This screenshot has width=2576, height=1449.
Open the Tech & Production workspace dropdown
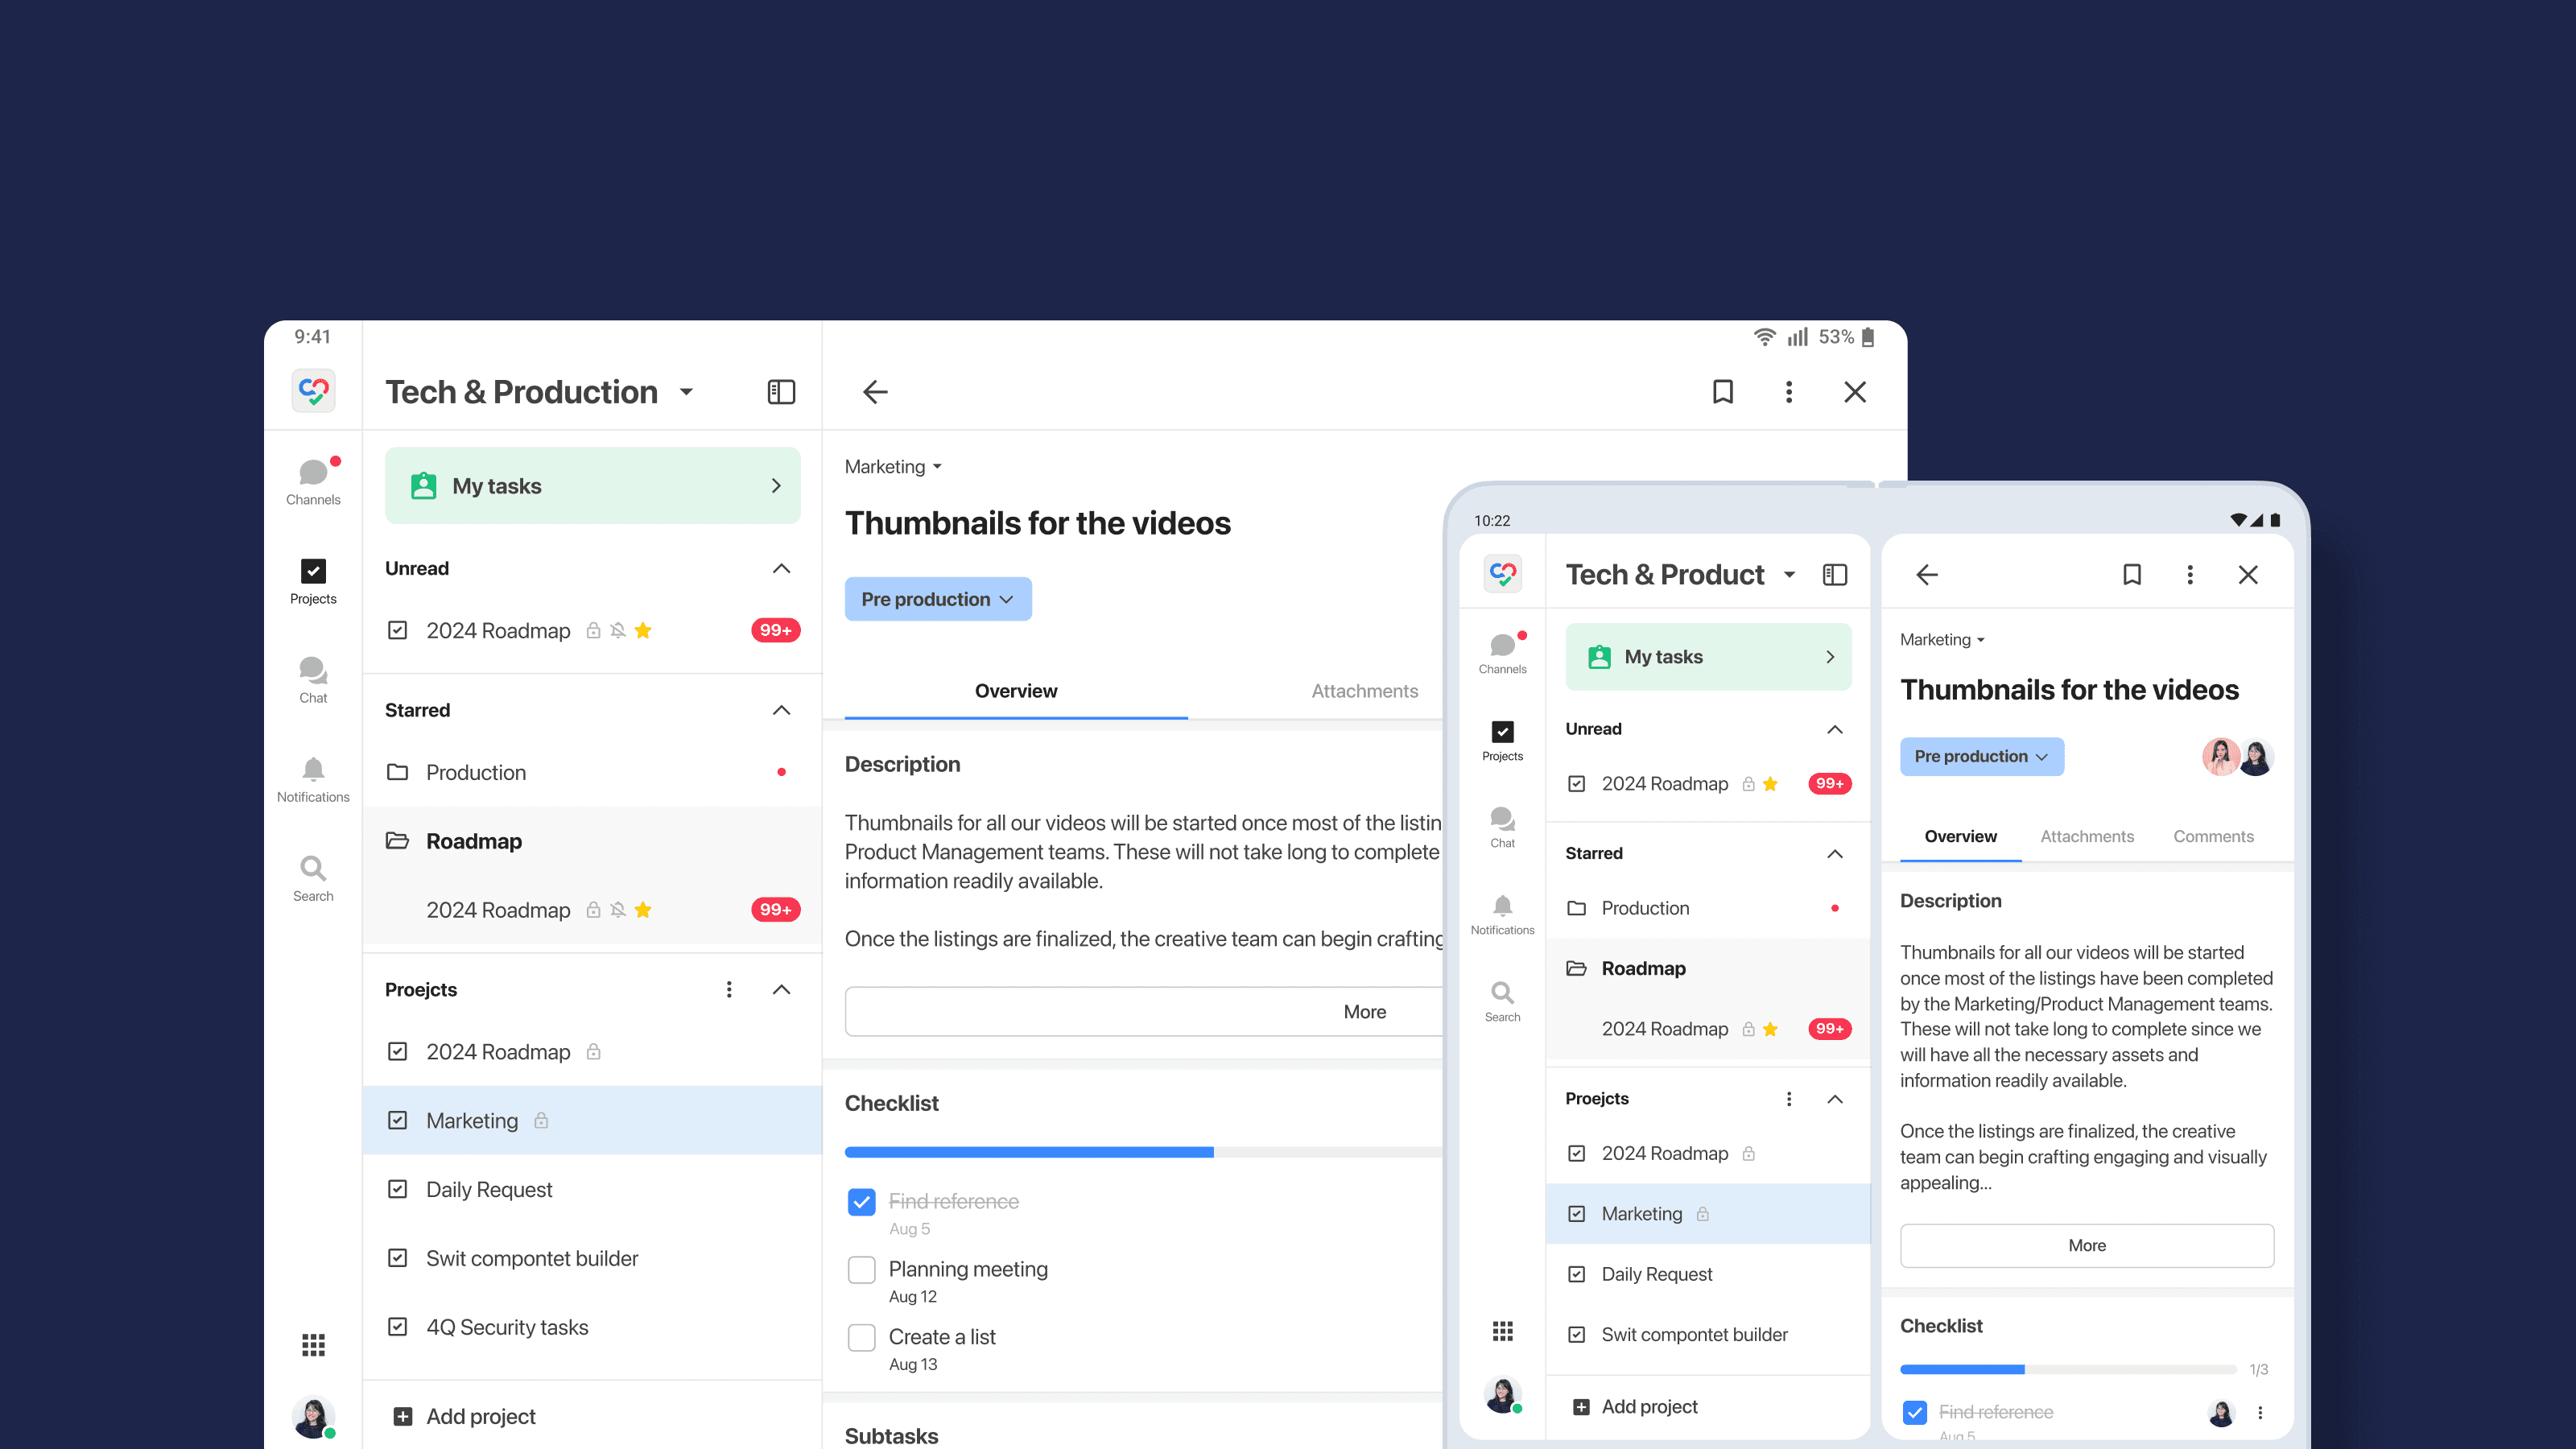click(x=686, y=392)
